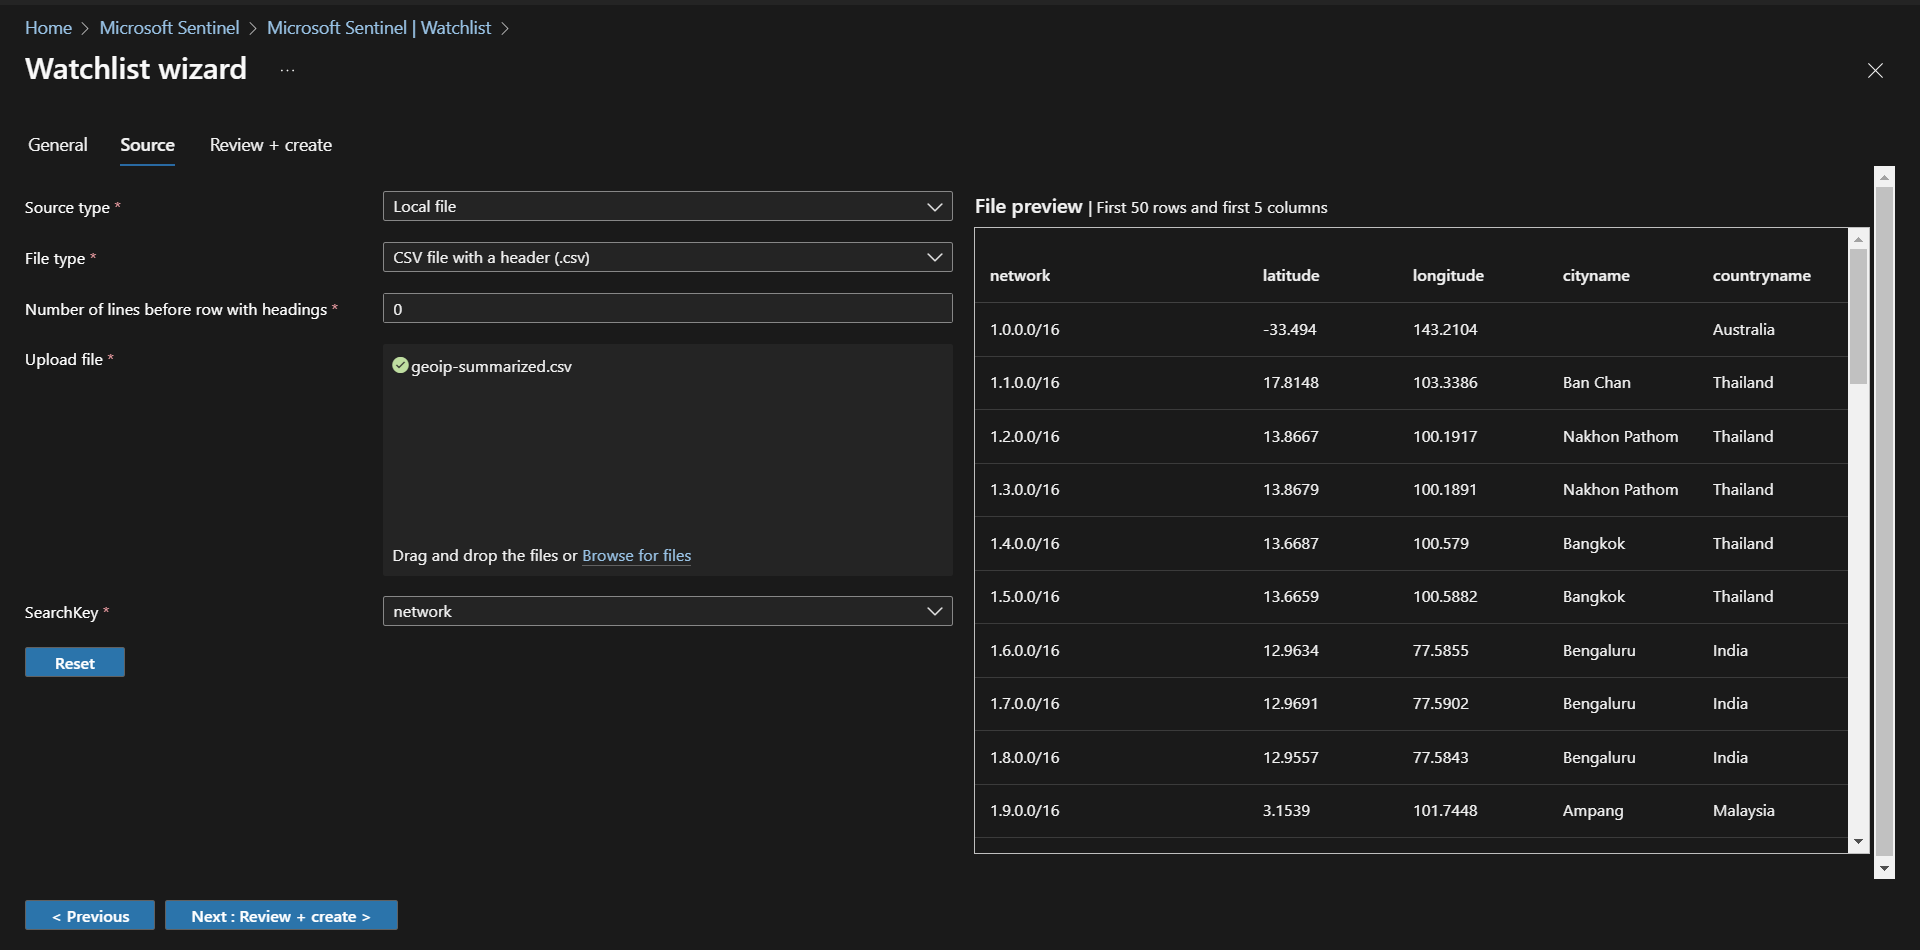
Task: Click the 77.5855 longitude value
Action: [x=1441, y=650]
